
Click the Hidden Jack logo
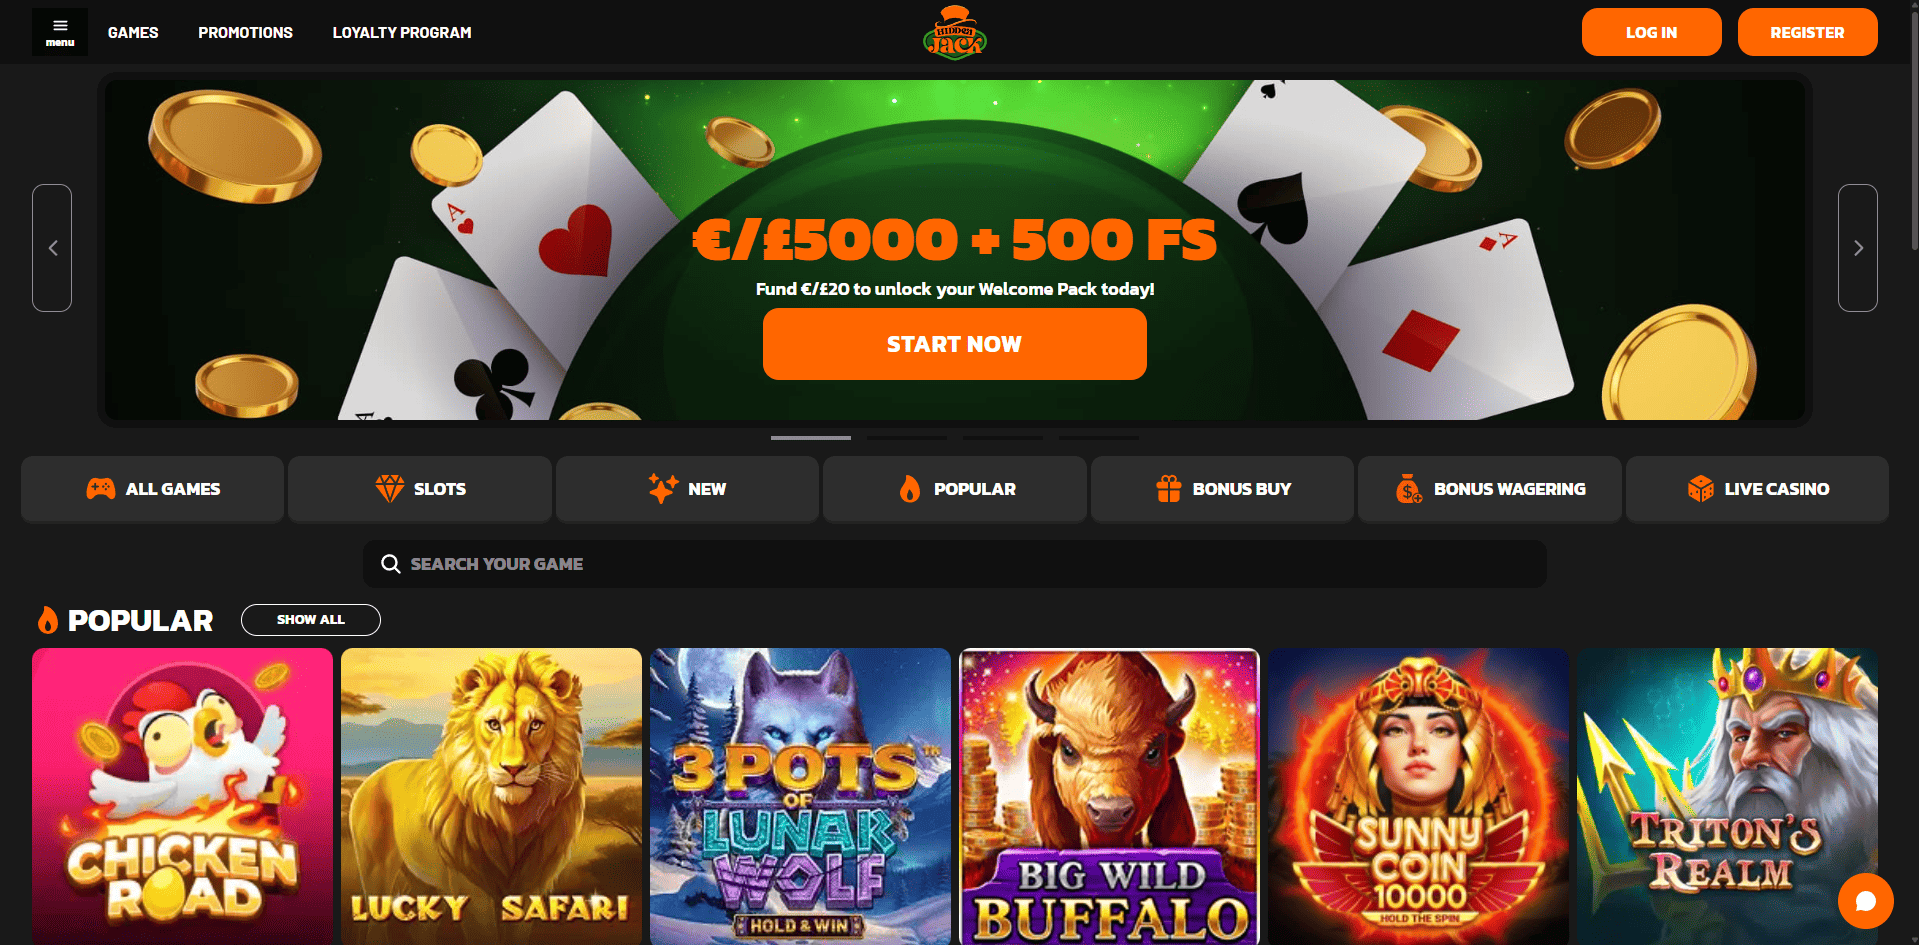(955, 32)
